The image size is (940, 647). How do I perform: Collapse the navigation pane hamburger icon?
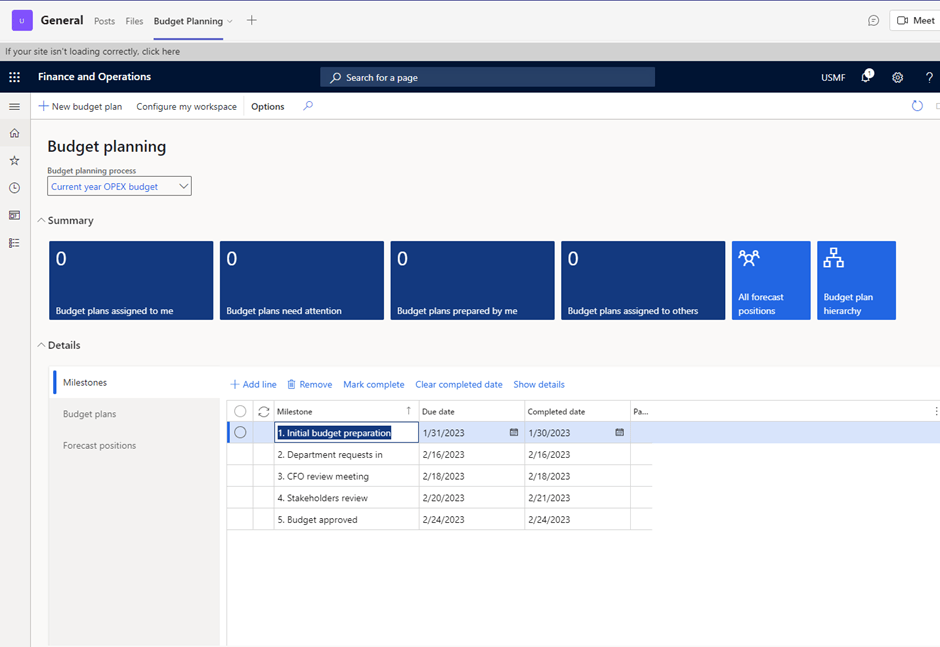point(14,106)
